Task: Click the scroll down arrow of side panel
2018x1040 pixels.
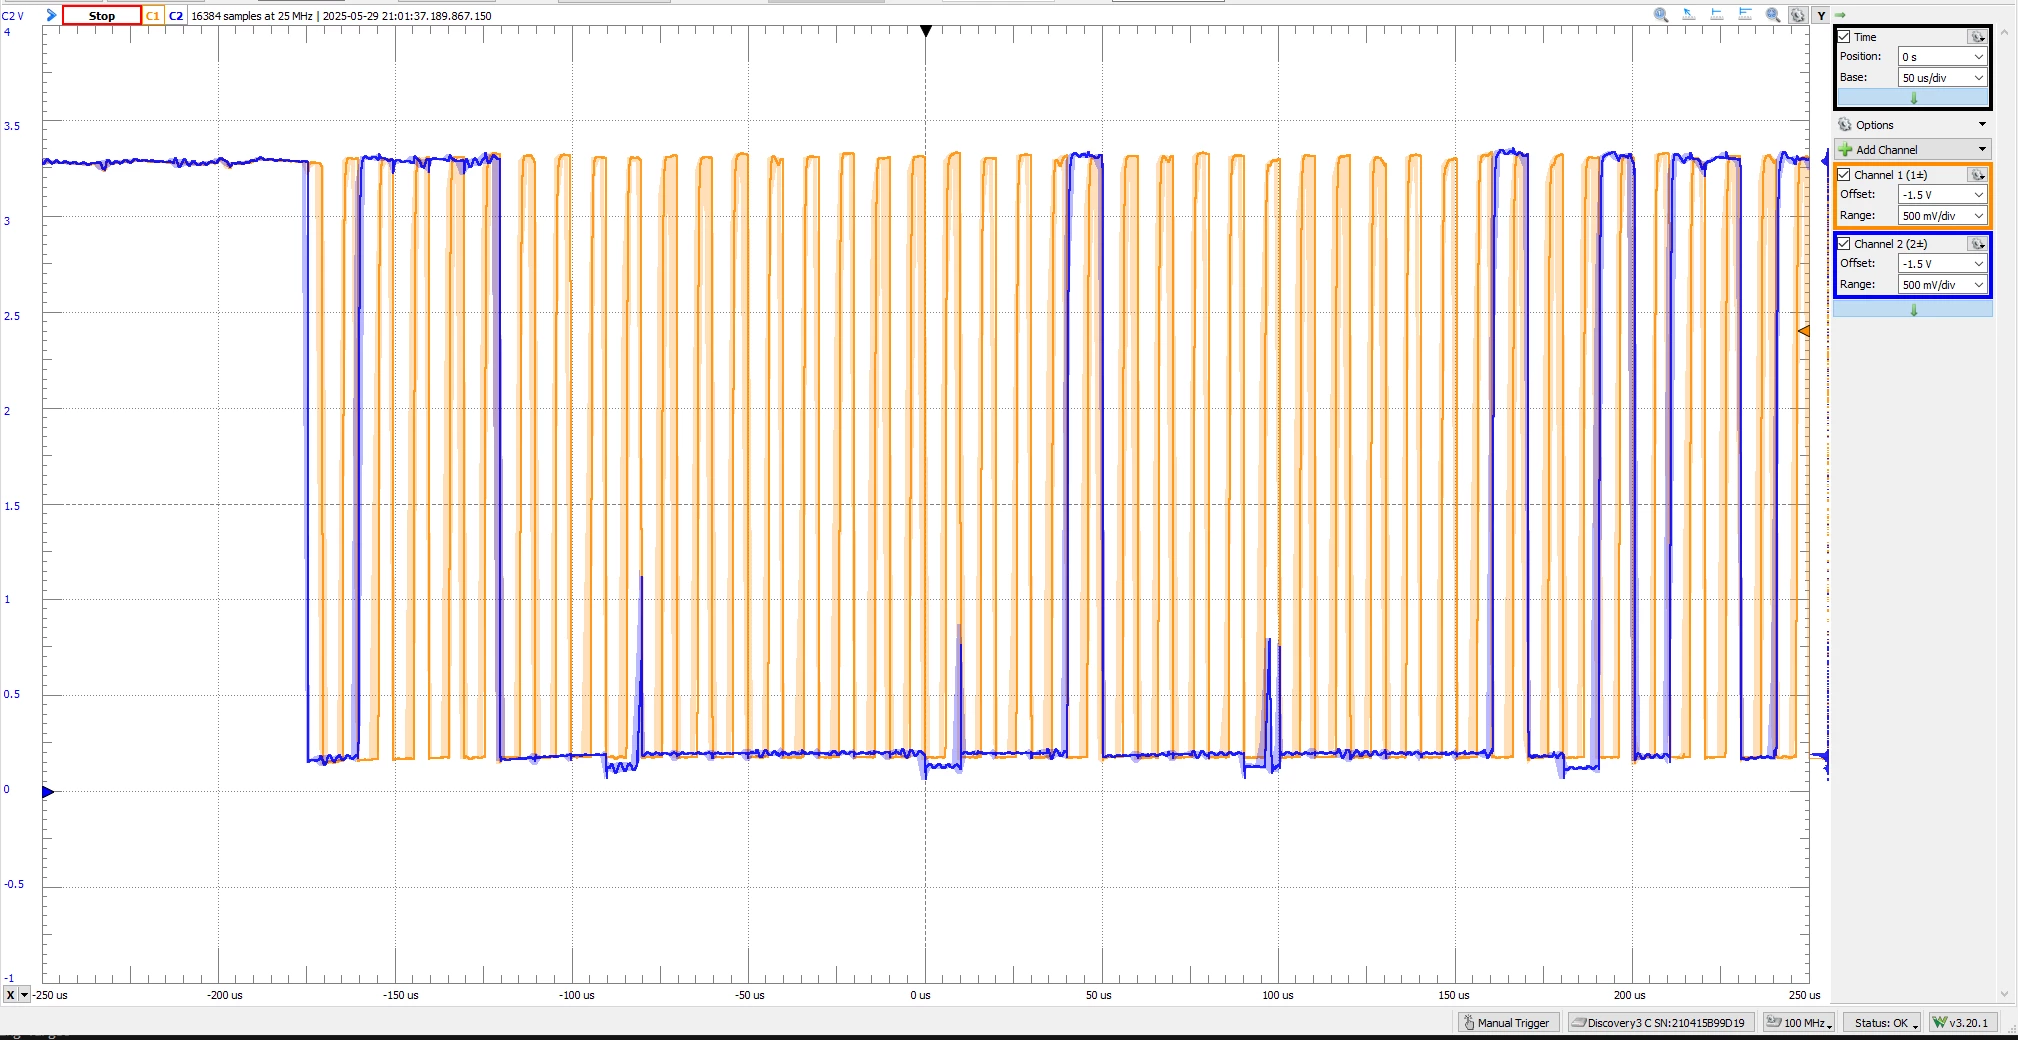Action: tap(2004, 994)
